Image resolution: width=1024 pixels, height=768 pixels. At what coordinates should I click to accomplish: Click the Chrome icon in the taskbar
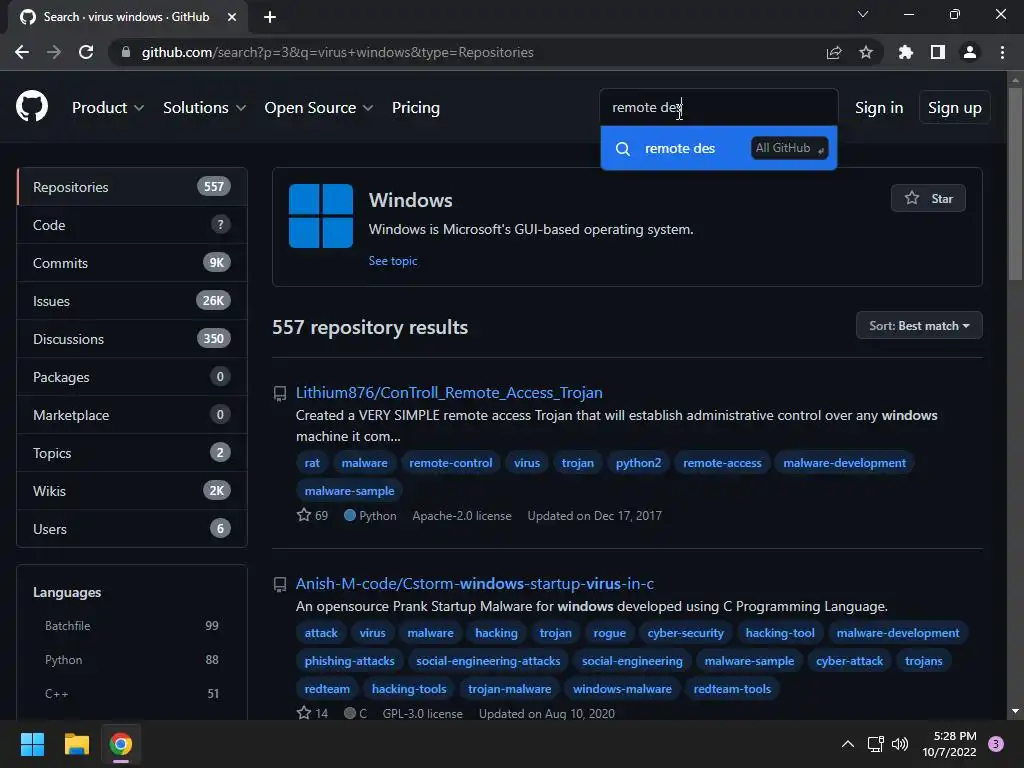click(x=121, y=744)
